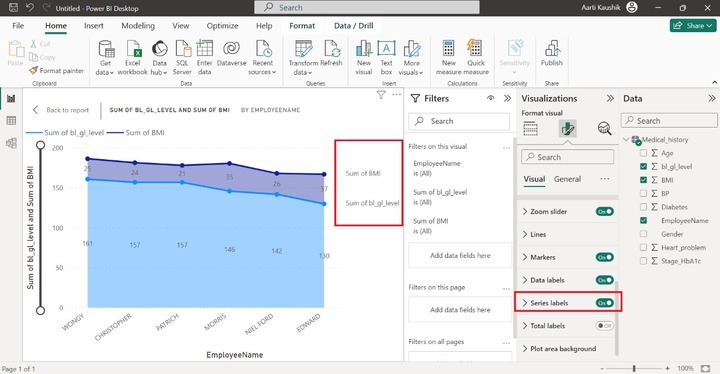This screenshot has height=374, width=720.
Task: Expand the Markers section
Action: pos(525,257)
